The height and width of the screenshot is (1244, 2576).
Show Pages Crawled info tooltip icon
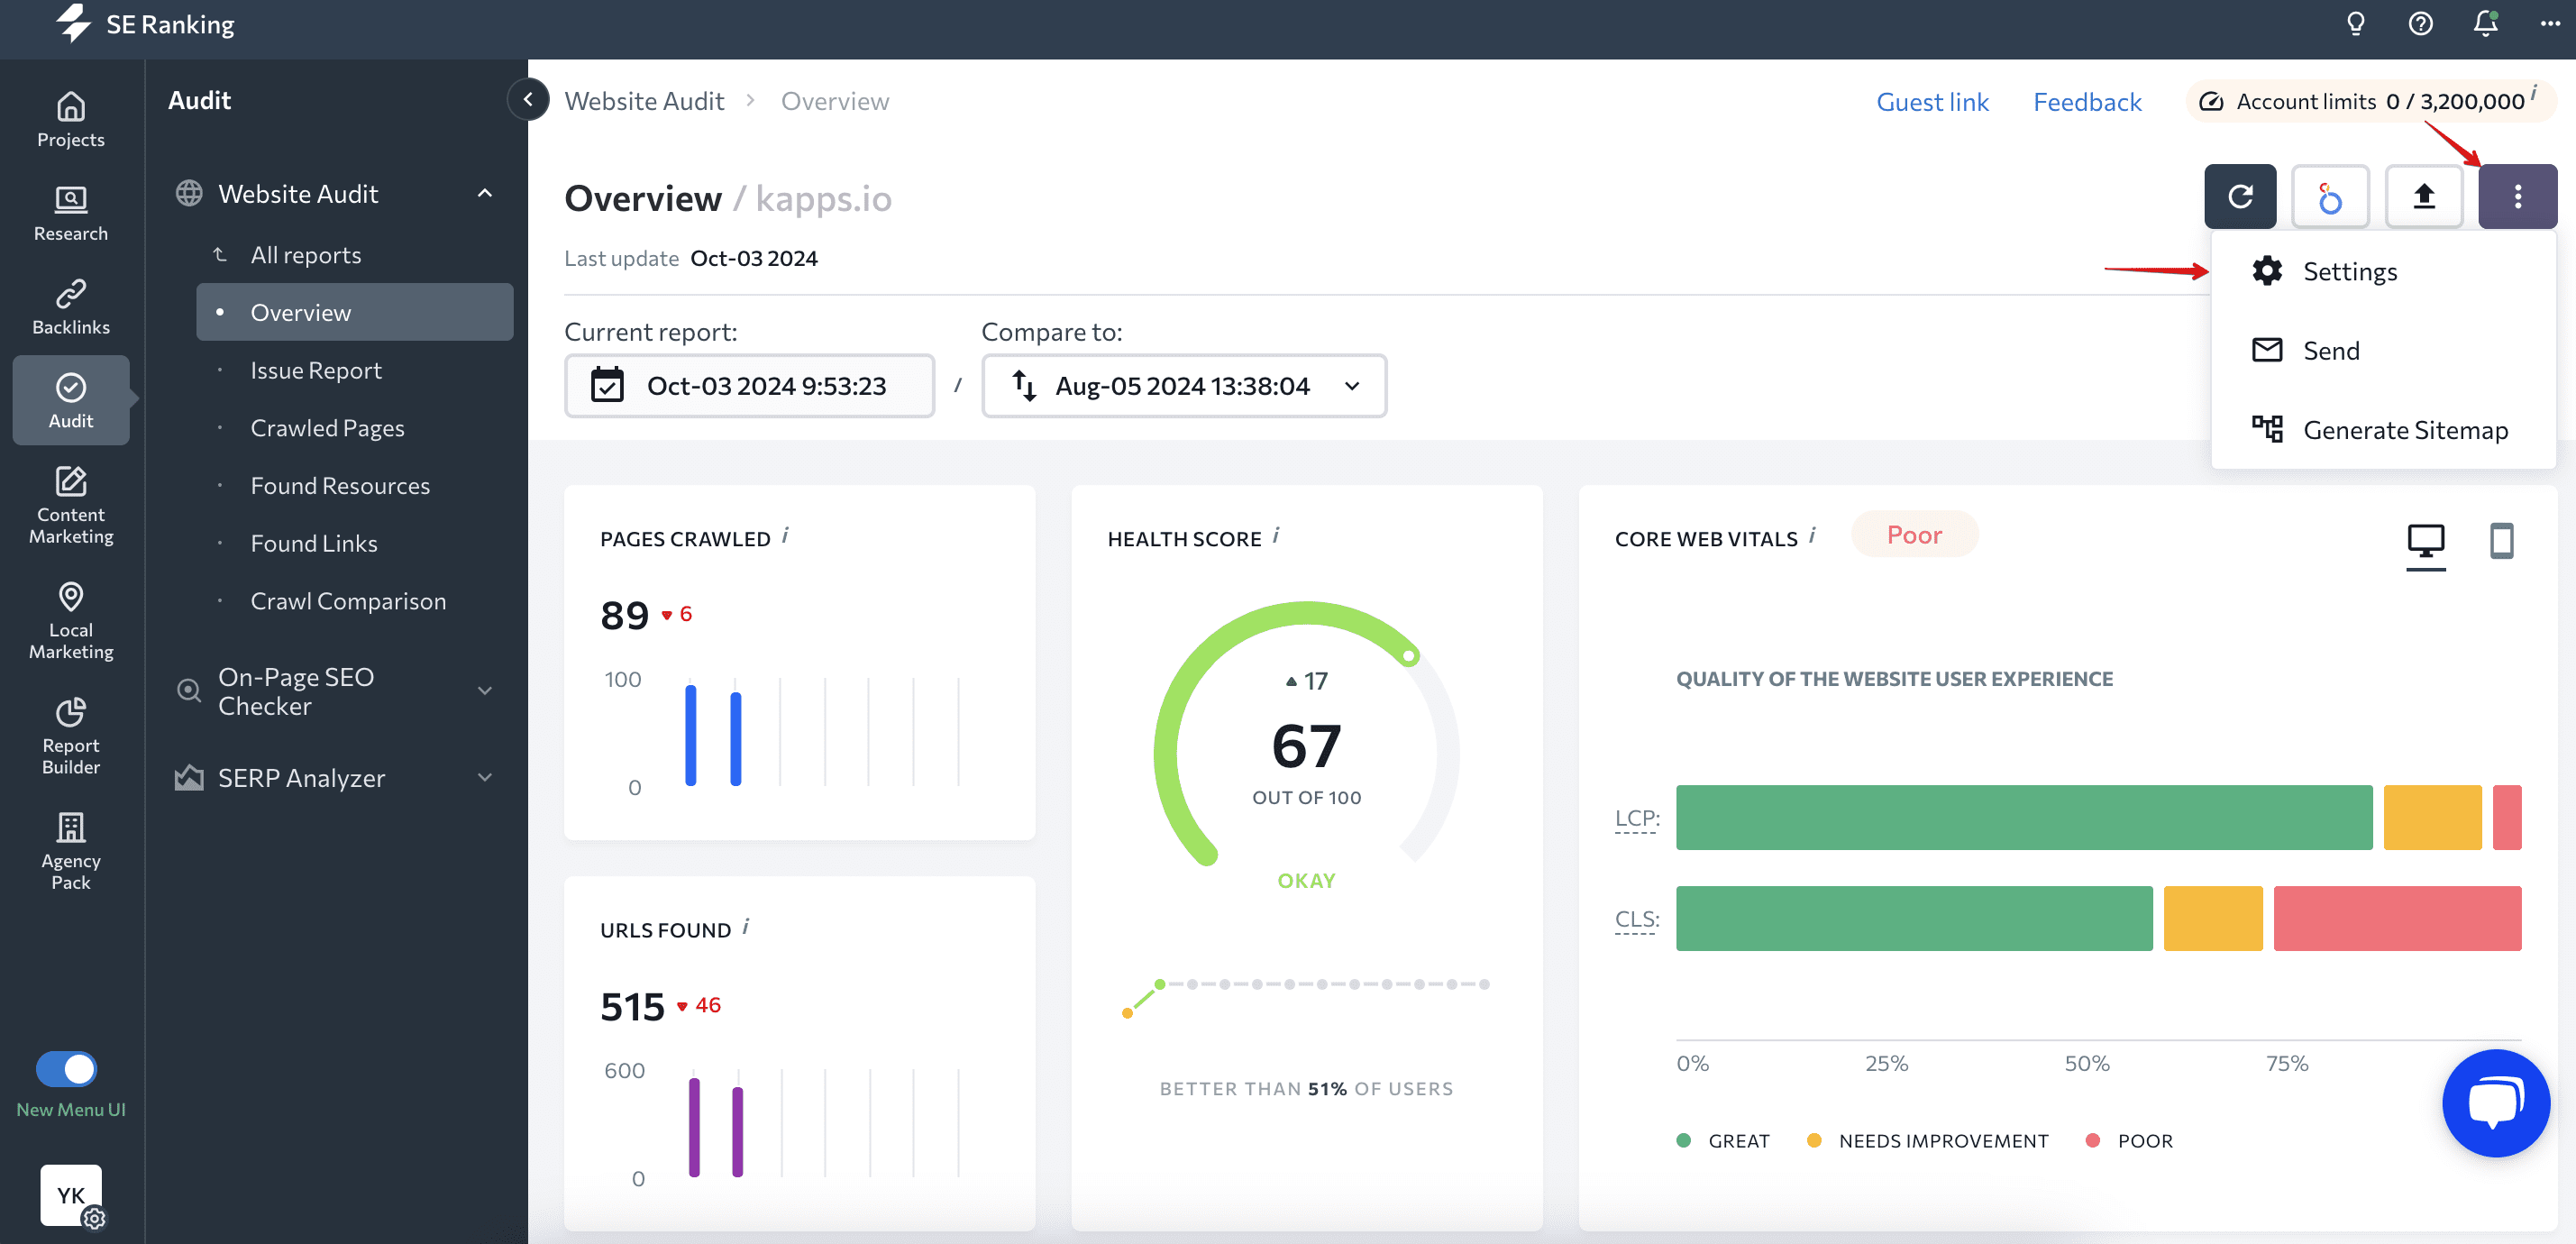[785, 536]
